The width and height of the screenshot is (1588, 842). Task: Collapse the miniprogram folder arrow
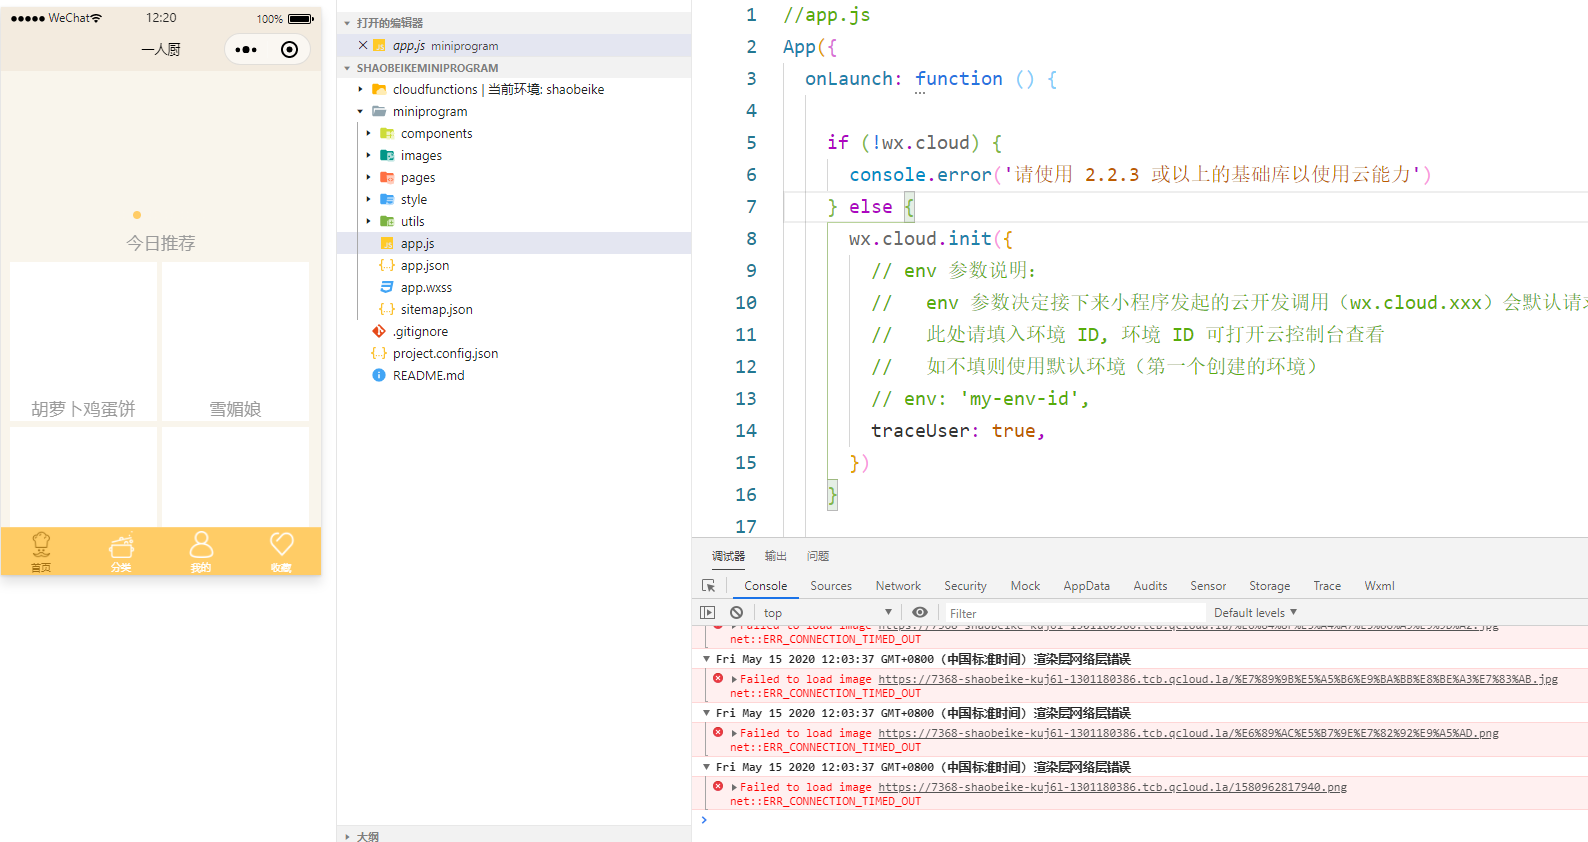(361, 111)
